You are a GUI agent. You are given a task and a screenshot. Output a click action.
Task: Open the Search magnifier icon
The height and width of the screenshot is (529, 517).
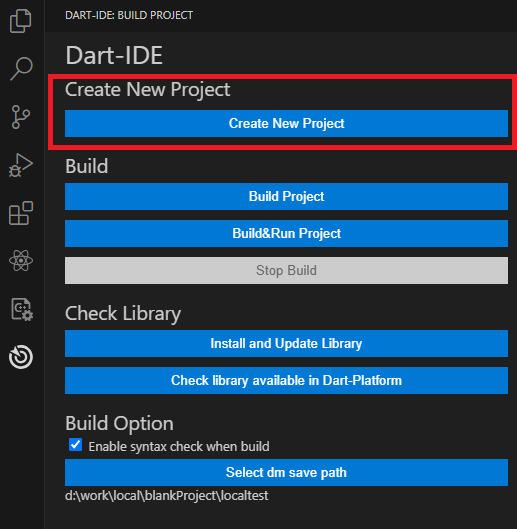[x=21, y=69]
